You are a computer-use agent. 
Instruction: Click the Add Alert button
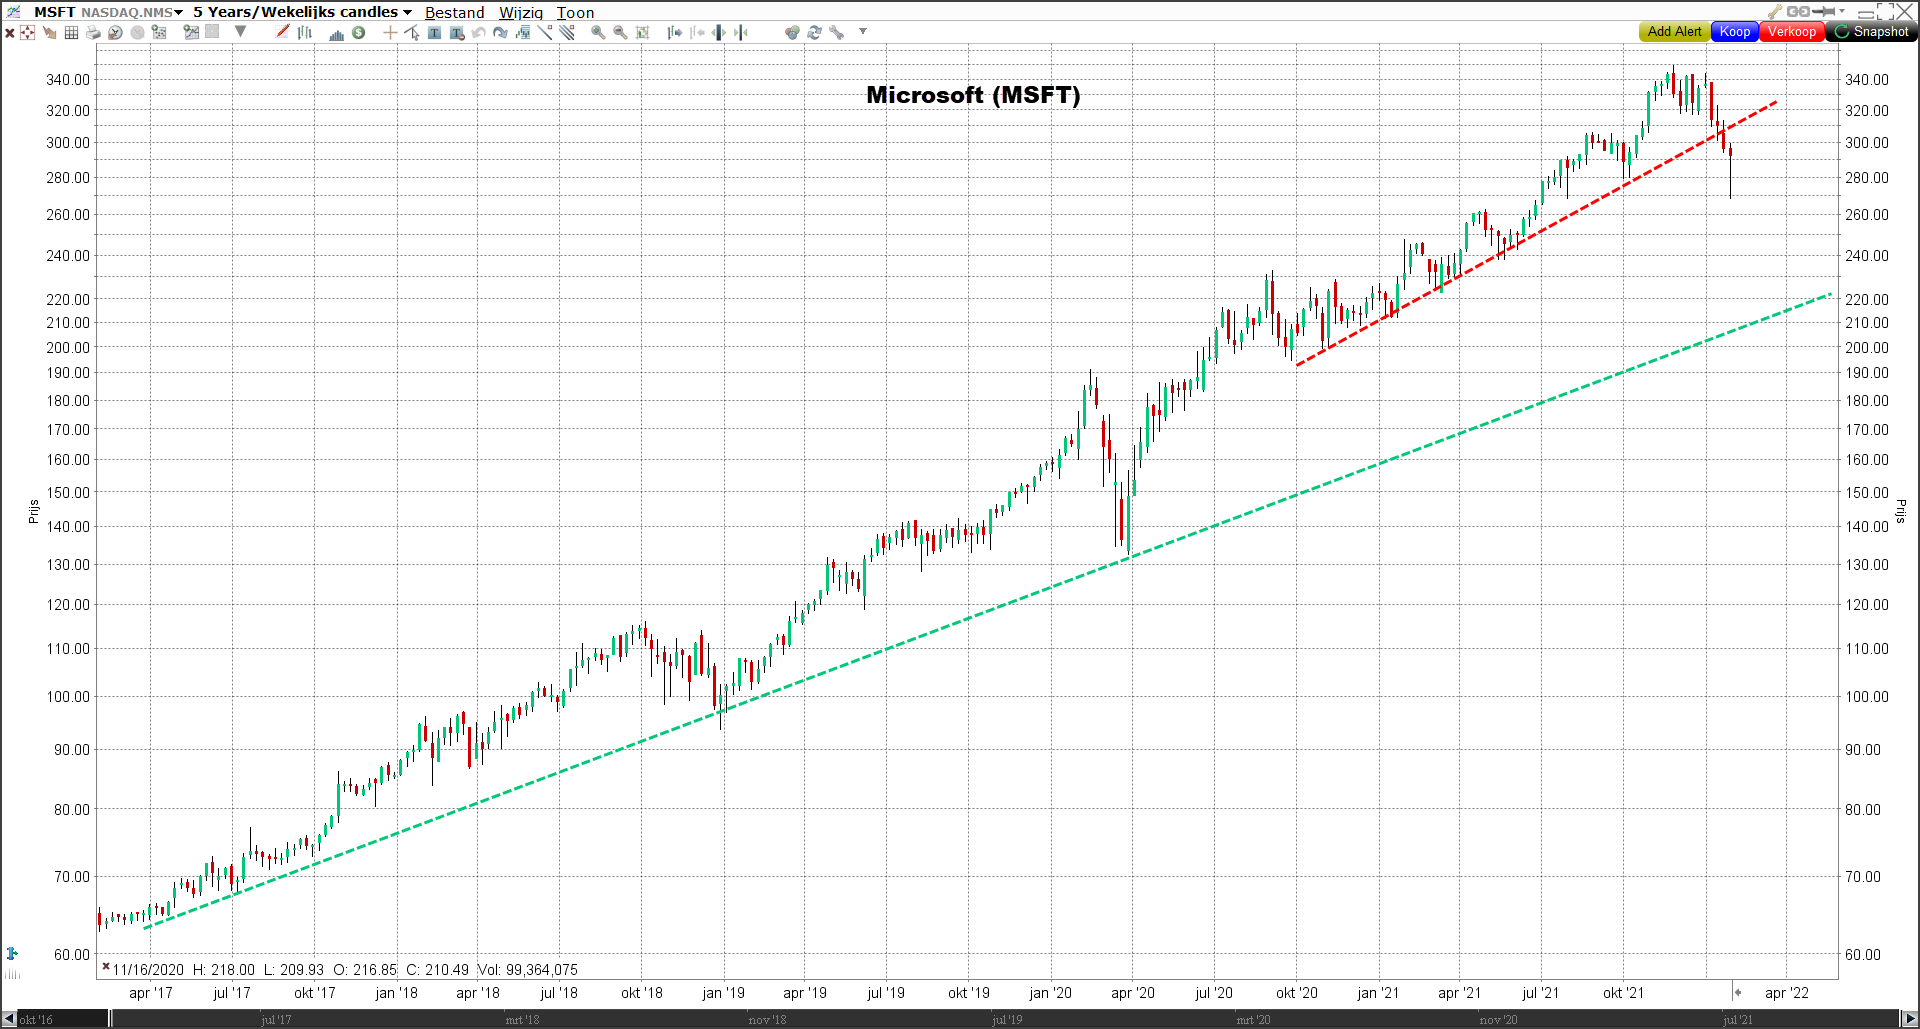[x=1674, y=32]
